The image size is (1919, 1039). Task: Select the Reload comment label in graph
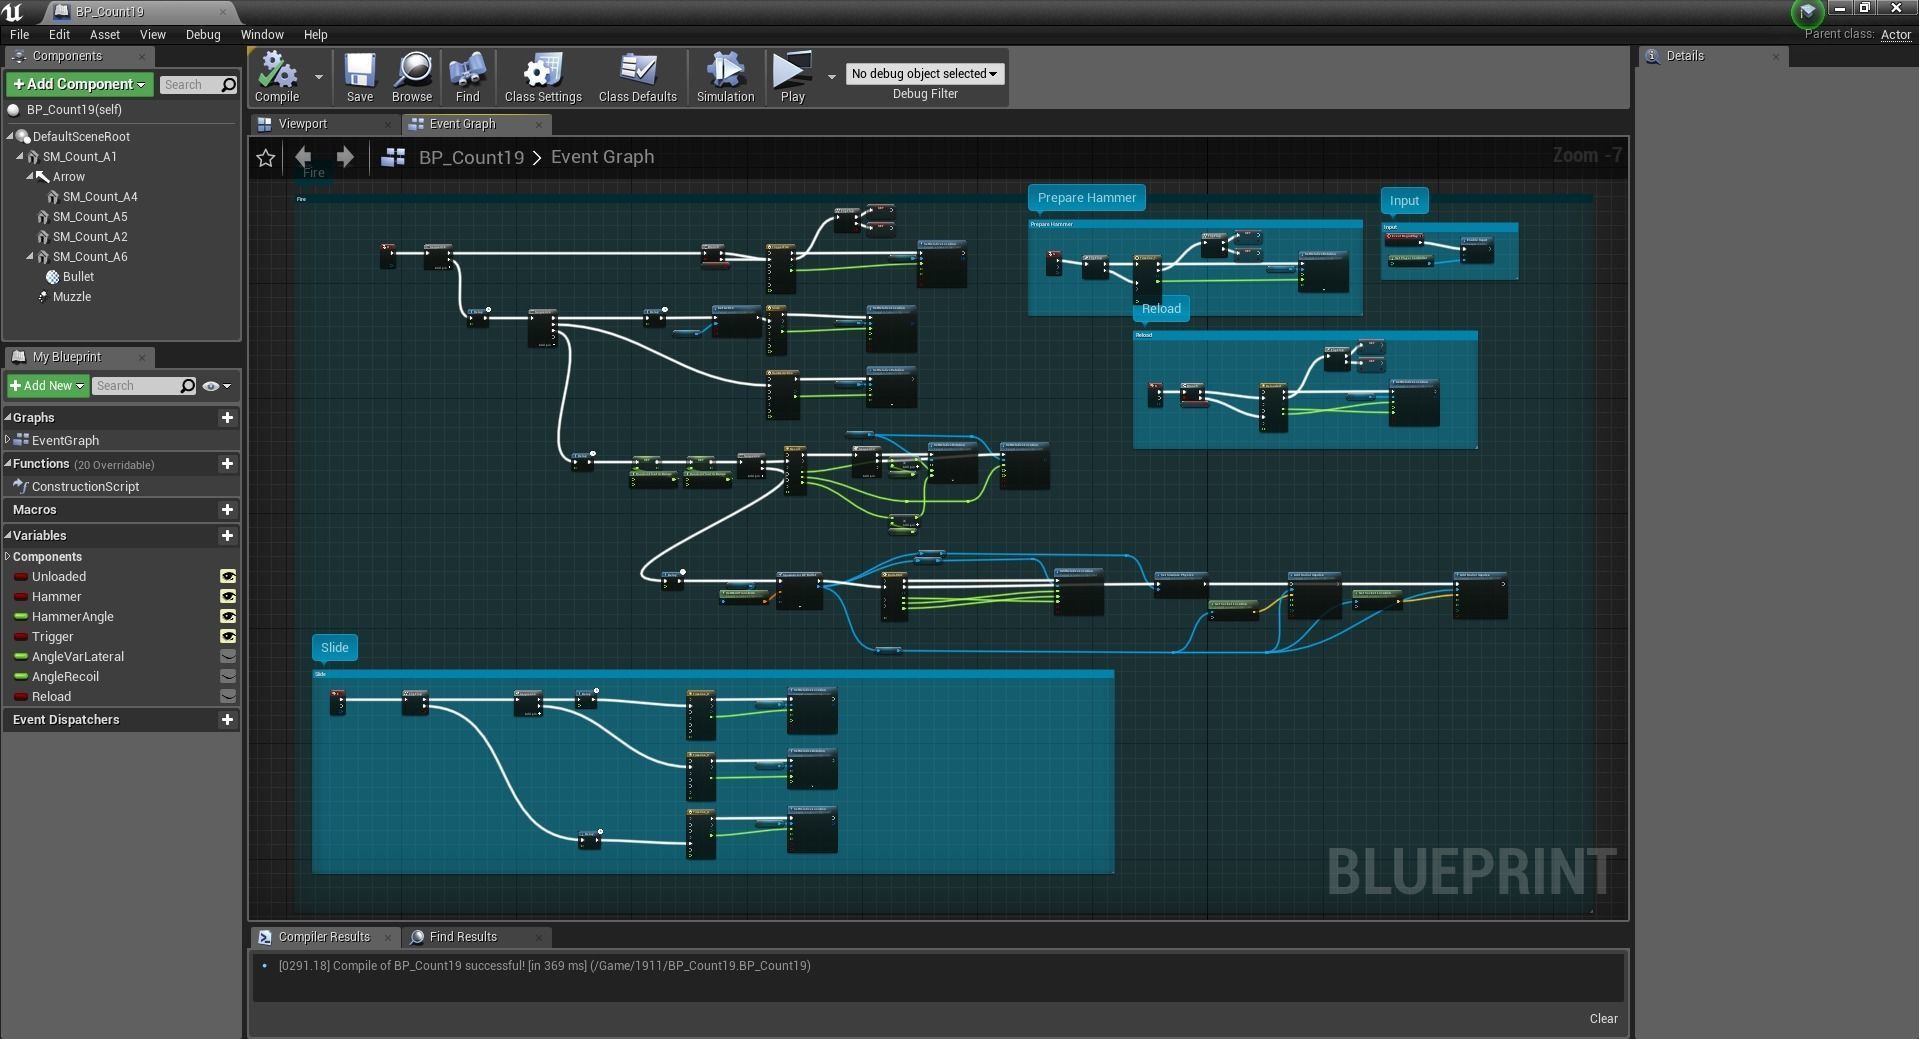(1161, 309)
